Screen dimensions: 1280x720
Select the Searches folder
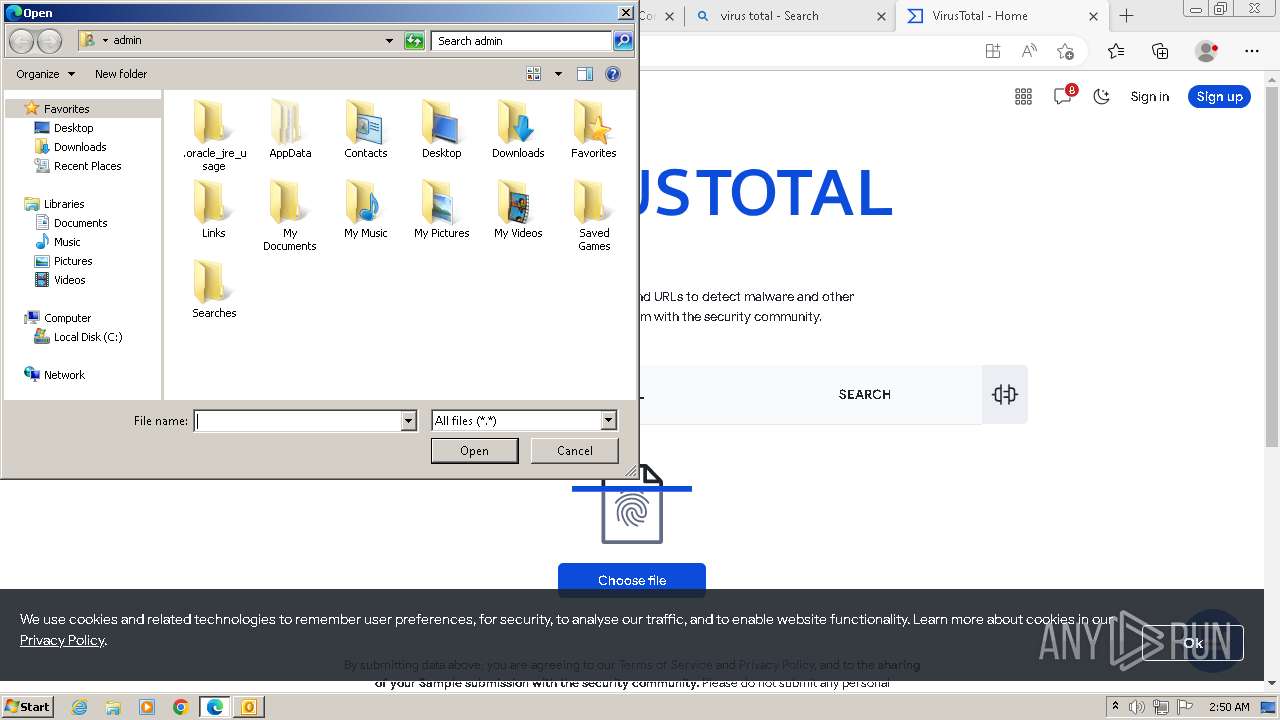[214, 289]
